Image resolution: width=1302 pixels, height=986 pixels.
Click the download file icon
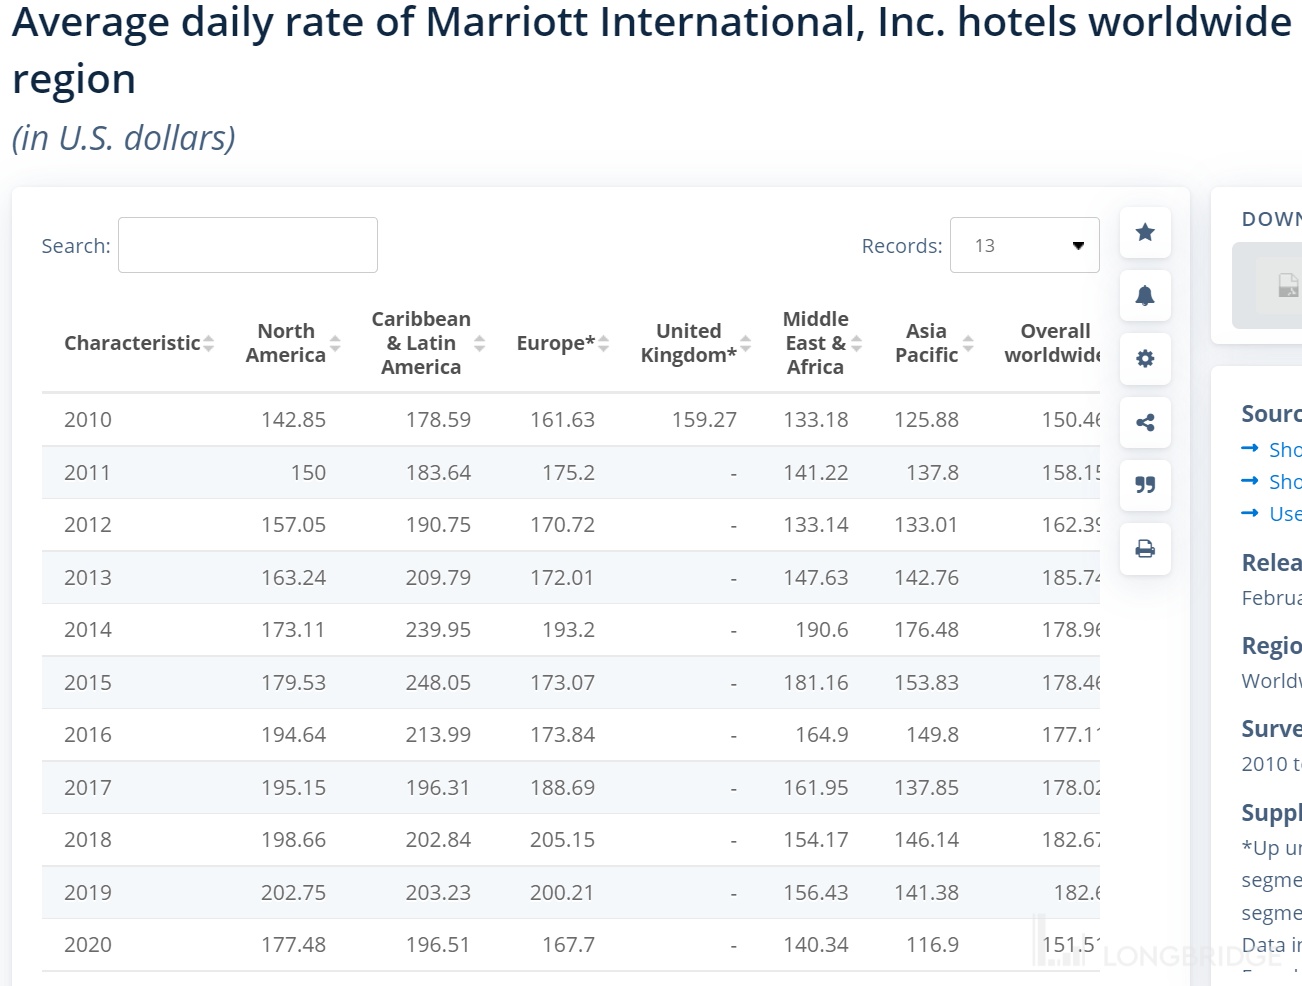[x=1287, y=286]
